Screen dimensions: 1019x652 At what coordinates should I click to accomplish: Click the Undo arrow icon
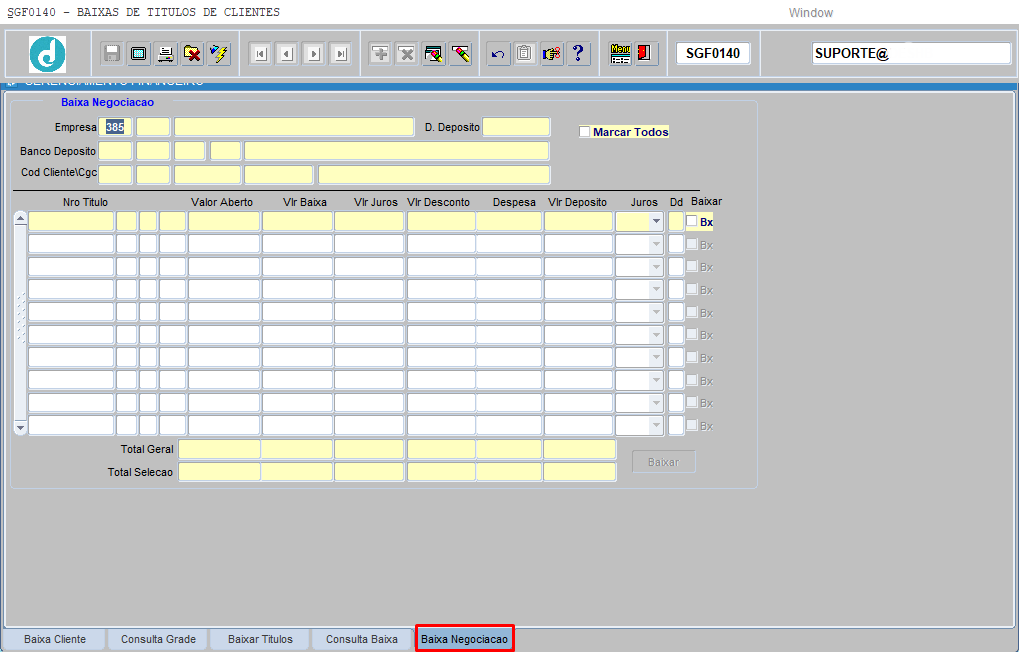coord(498,54)
